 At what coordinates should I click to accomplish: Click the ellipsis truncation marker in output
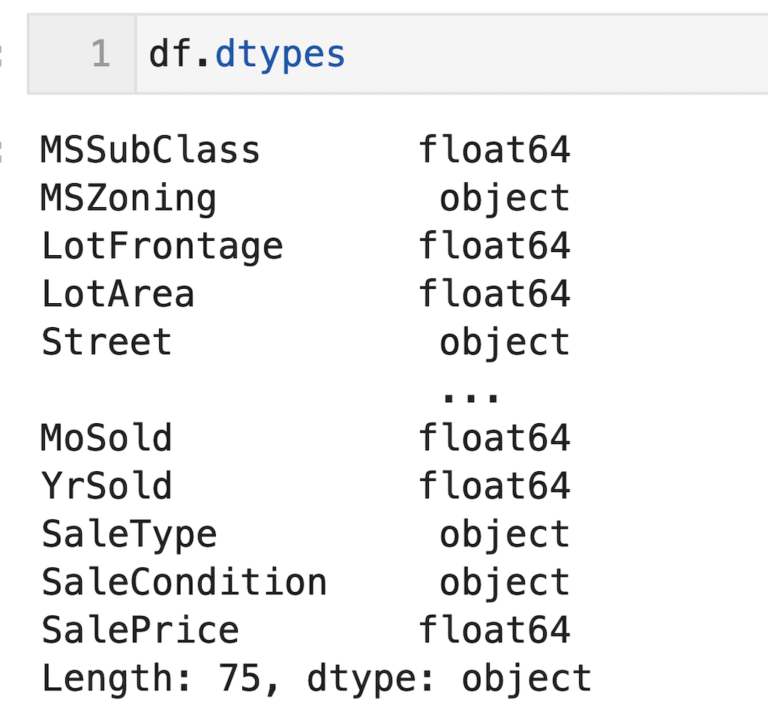471,392
